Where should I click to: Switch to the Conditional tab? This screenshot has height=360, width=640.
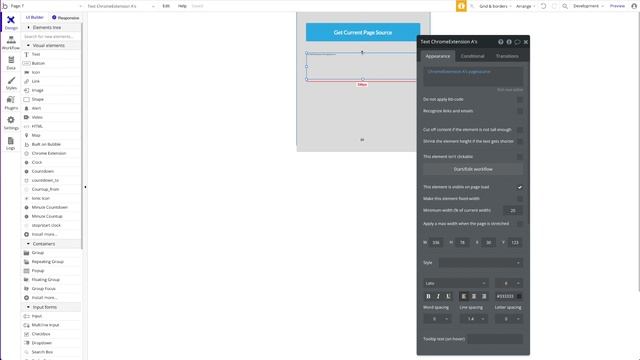click(472, 56)
